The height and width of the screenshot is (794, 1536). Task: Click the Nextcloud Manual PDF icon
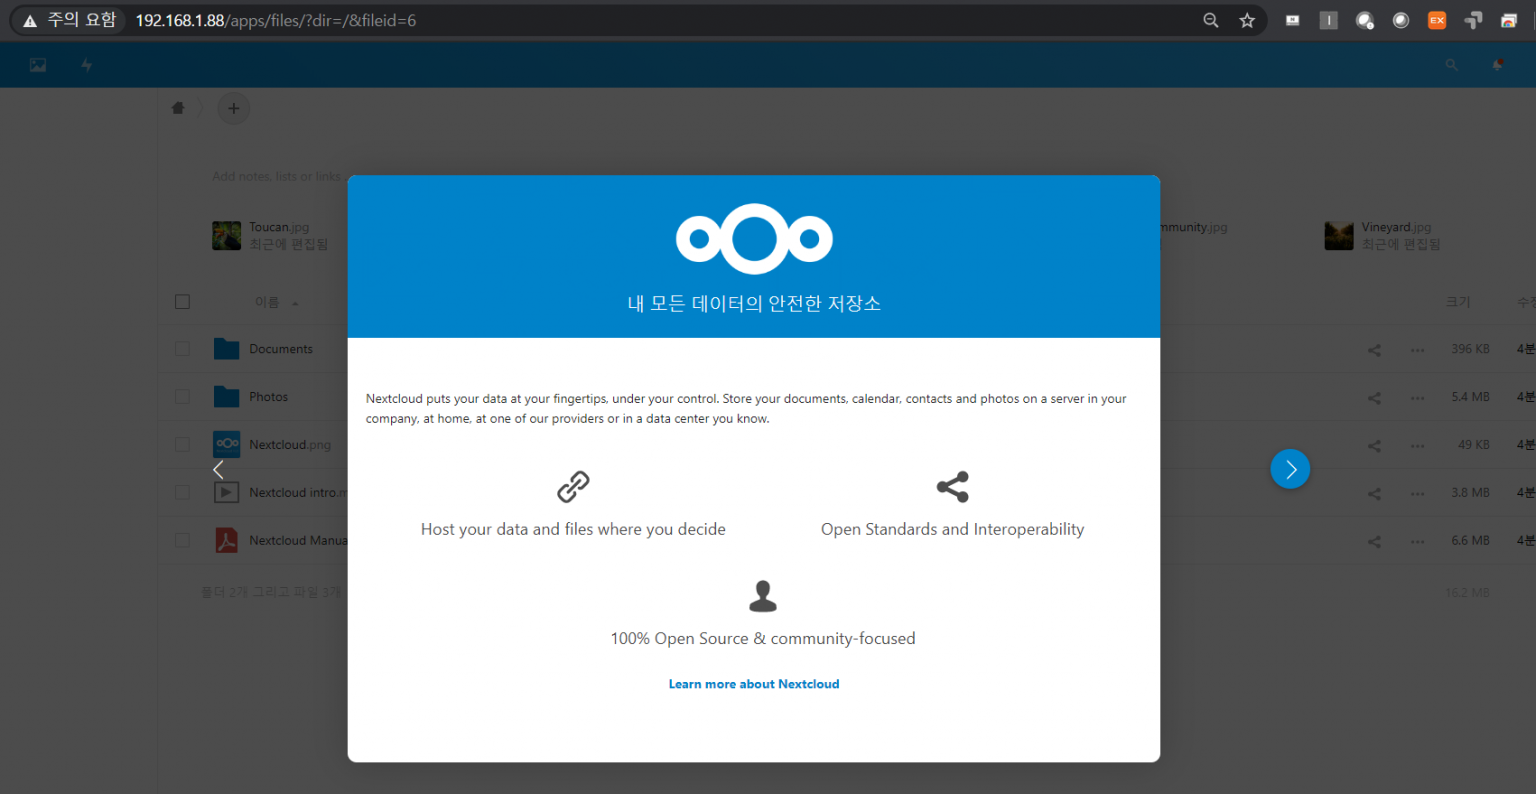226,541
